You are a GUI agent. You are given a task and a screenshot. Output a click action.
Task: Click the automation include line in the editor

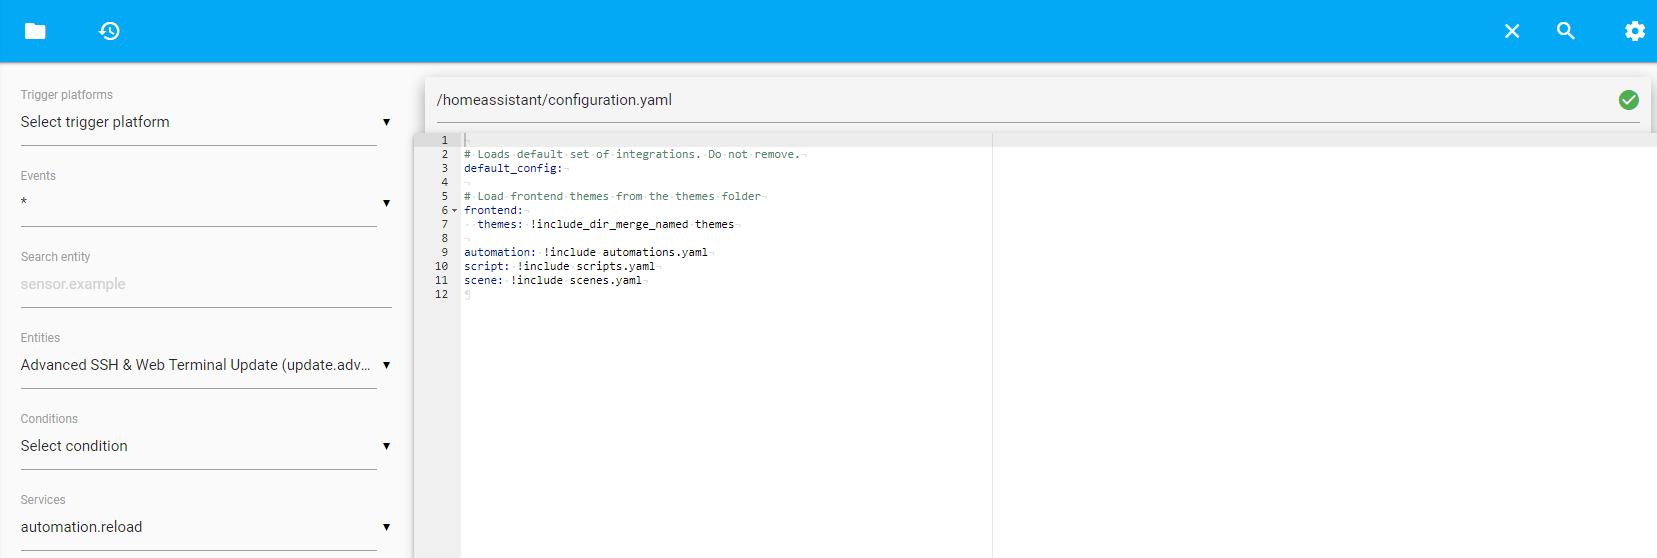point(585,253)
